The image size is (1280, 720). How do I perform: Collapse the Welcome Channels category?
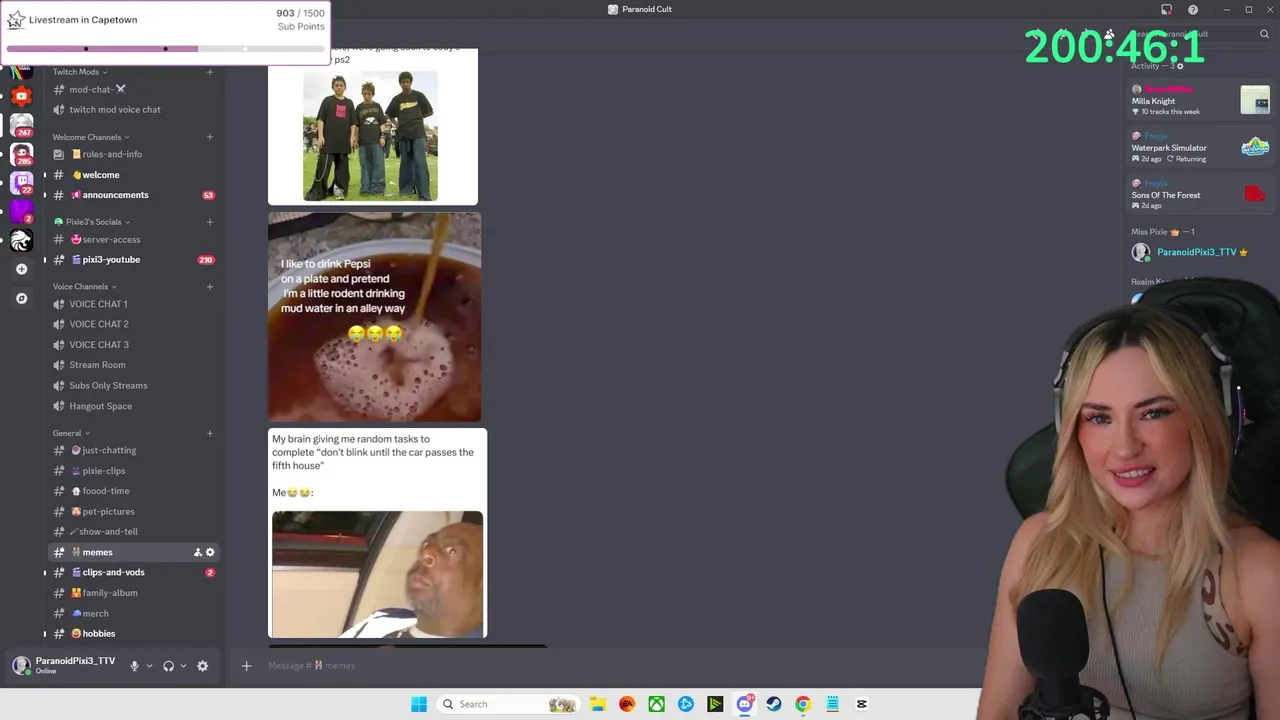pyautogui.click(x=90, y=137)
